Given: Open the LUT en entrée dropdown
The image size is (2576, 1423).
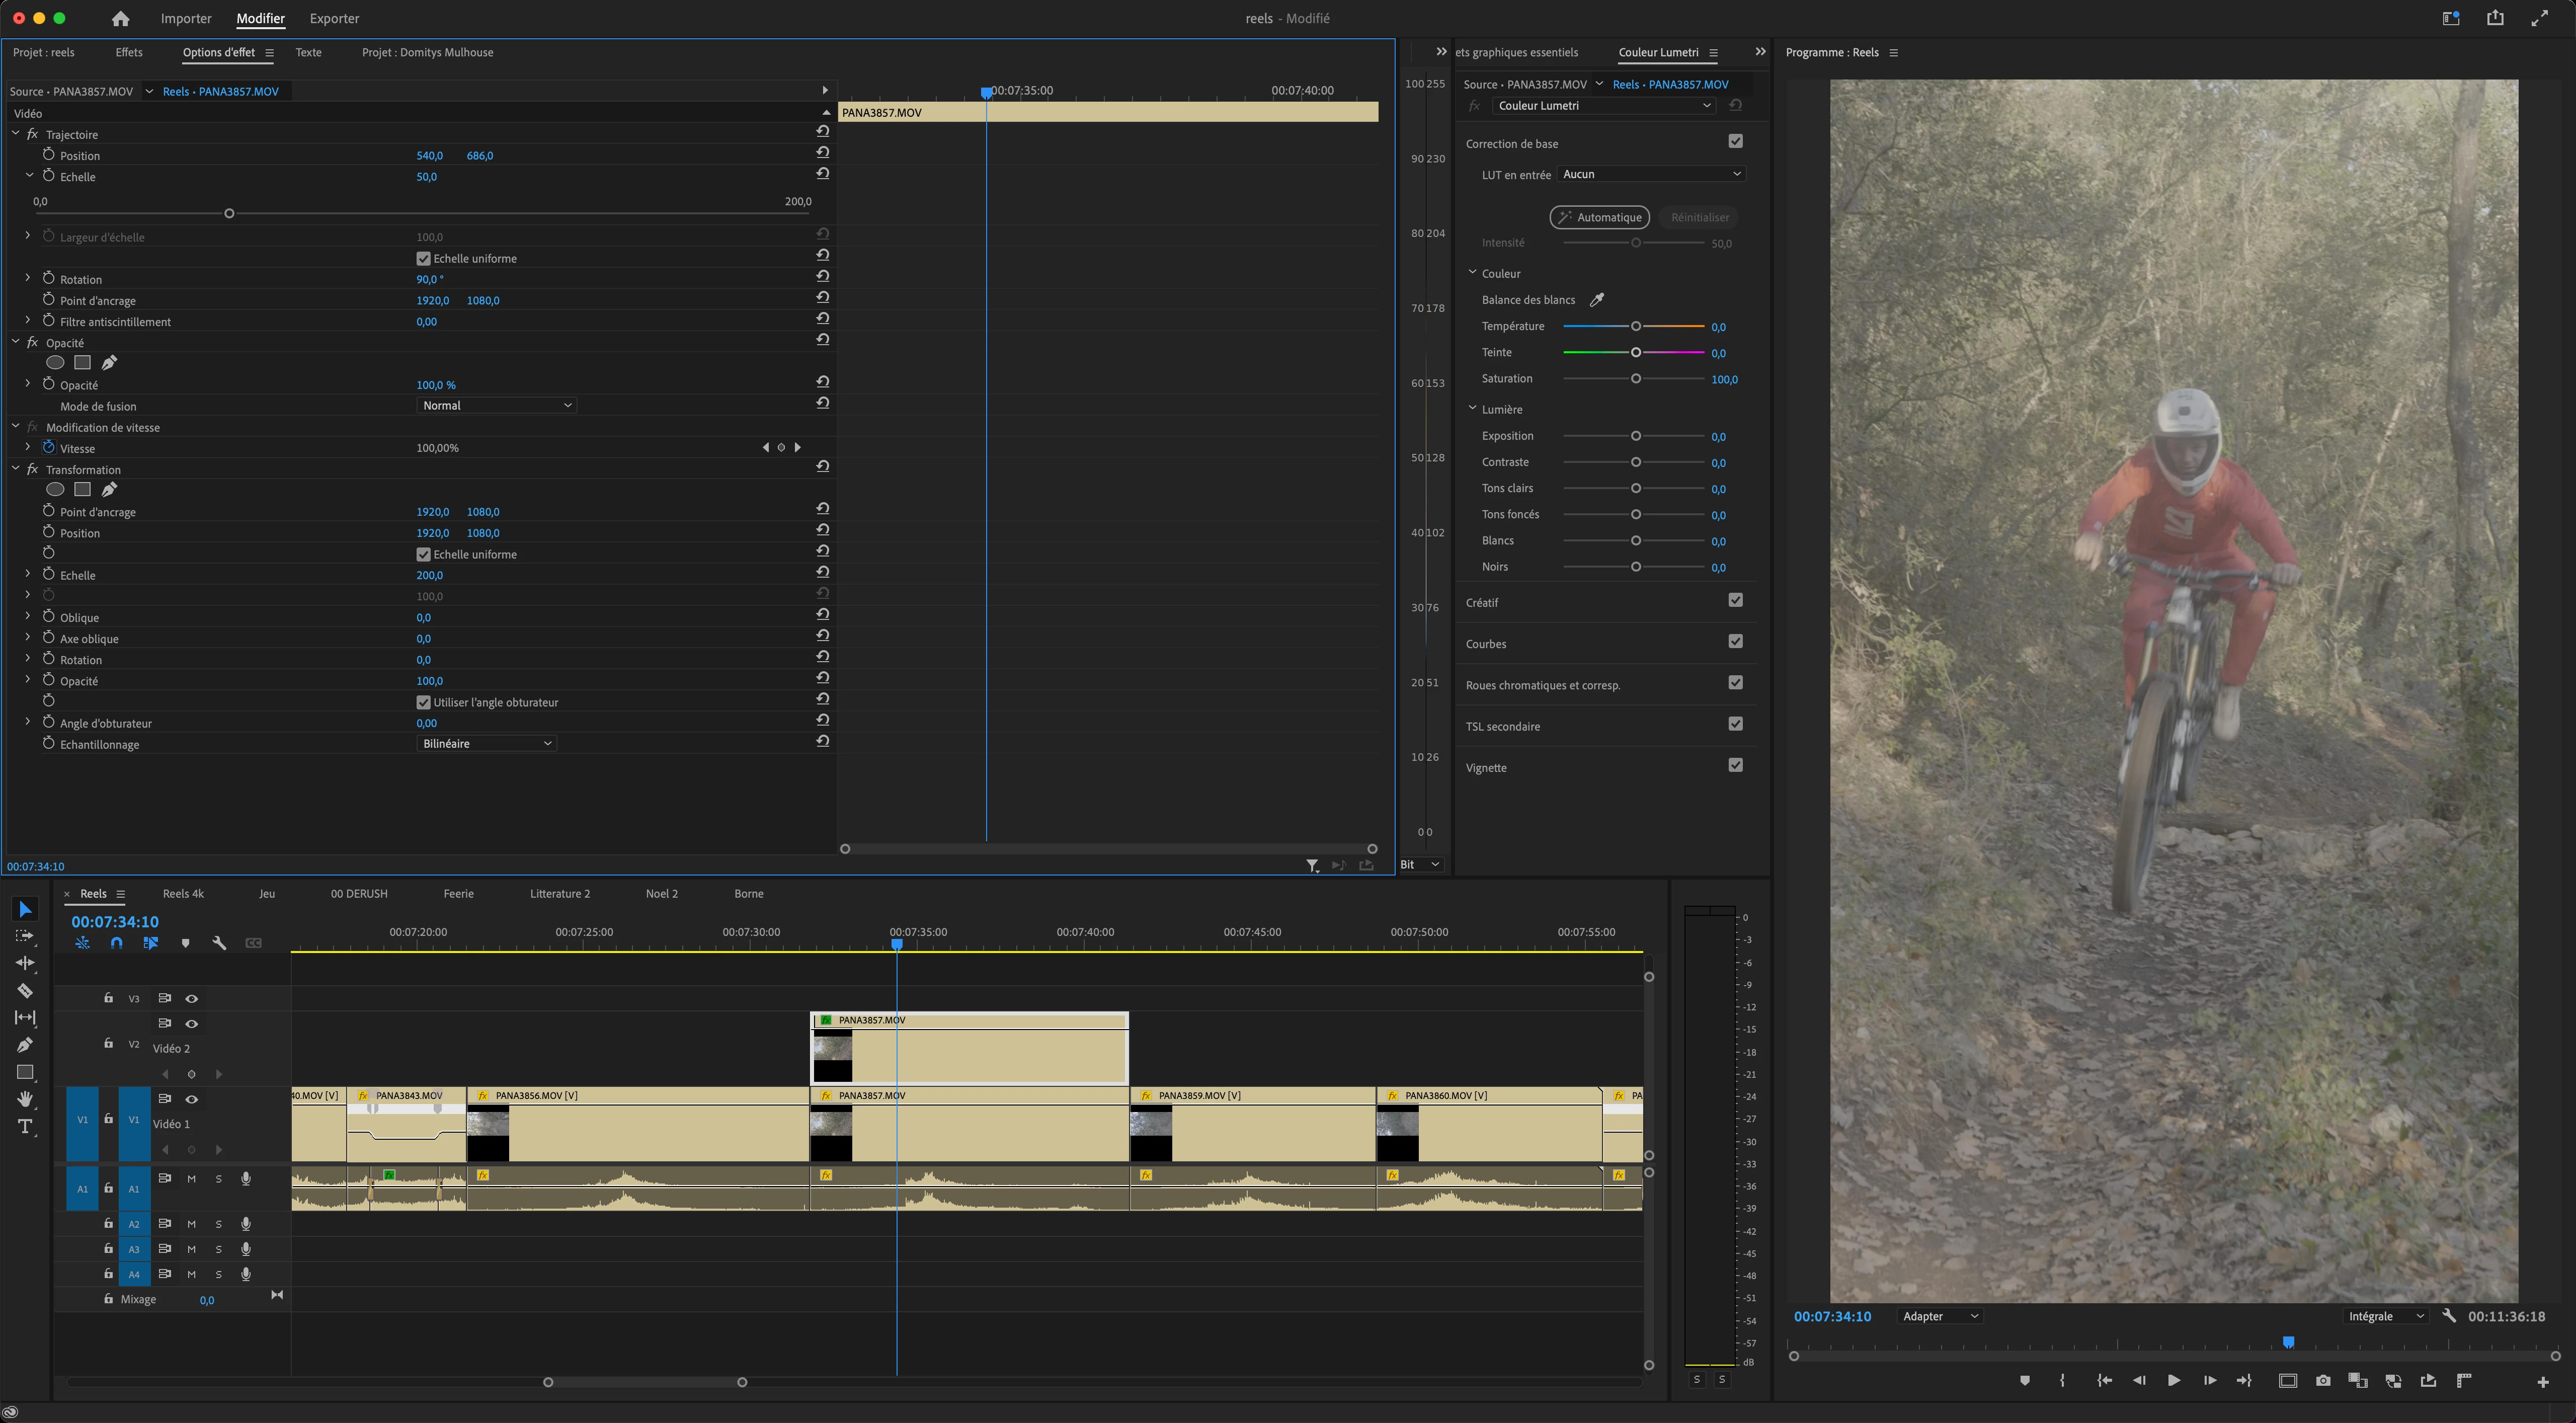Looking at the screenshot, I should pyautogui.click(x=1651, y=174).
